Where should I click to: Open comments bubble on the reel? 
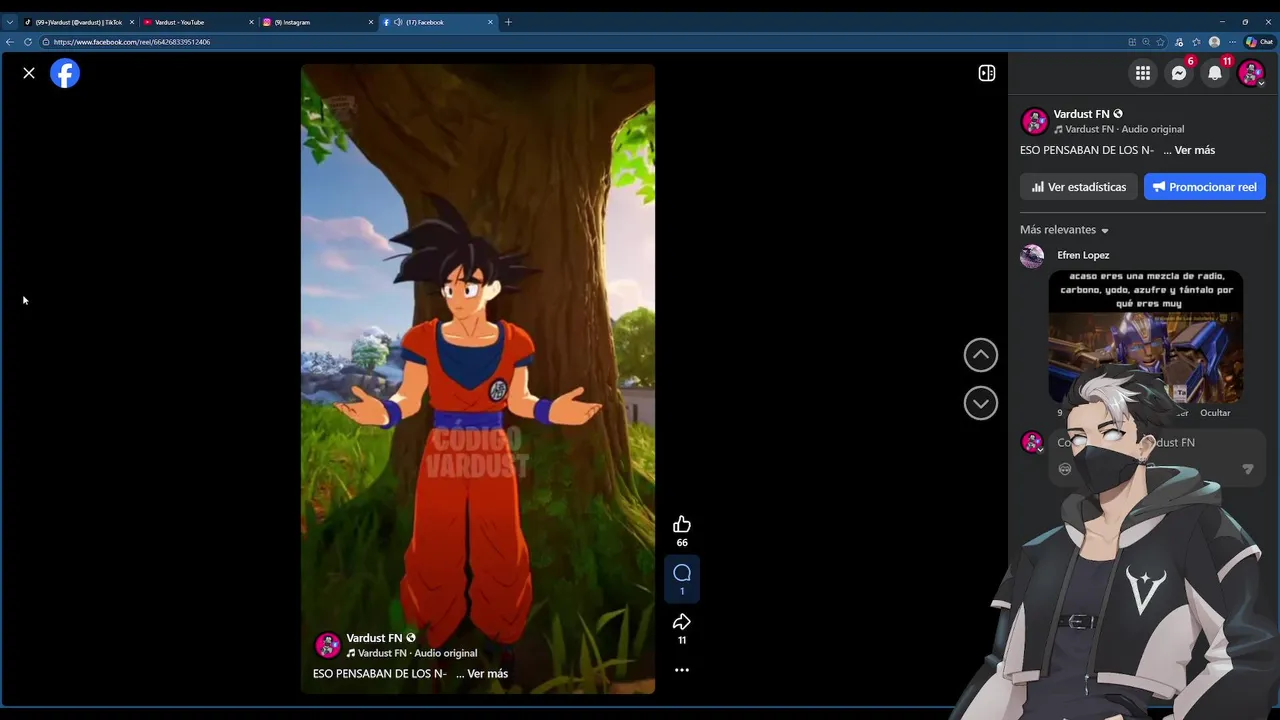(x=682, y=573)
